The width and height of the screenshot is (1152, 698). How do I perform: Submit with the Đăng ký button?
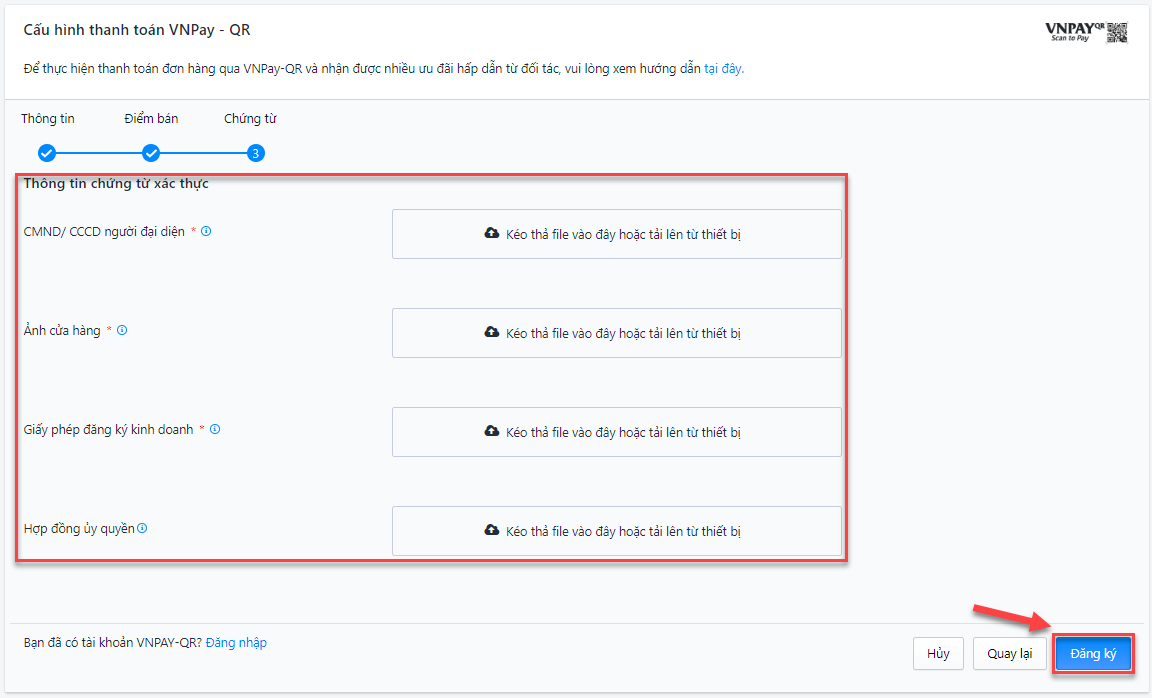click(x=1093, y=653)
